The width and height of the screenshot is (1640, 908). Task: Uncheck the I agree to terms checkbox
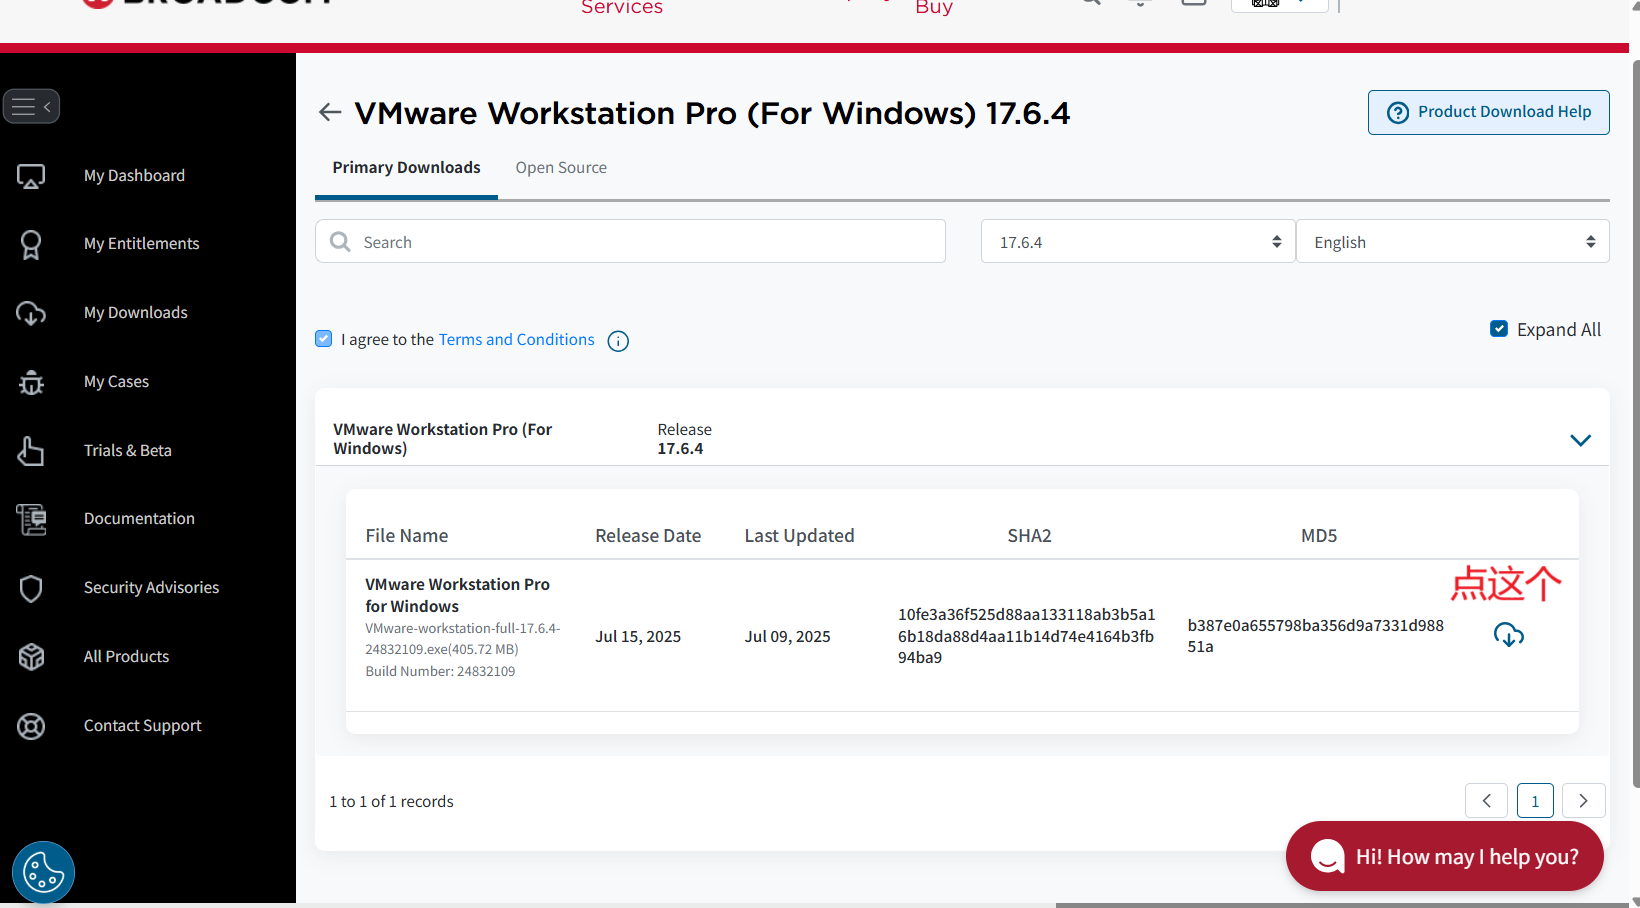(x=324, y=339)
